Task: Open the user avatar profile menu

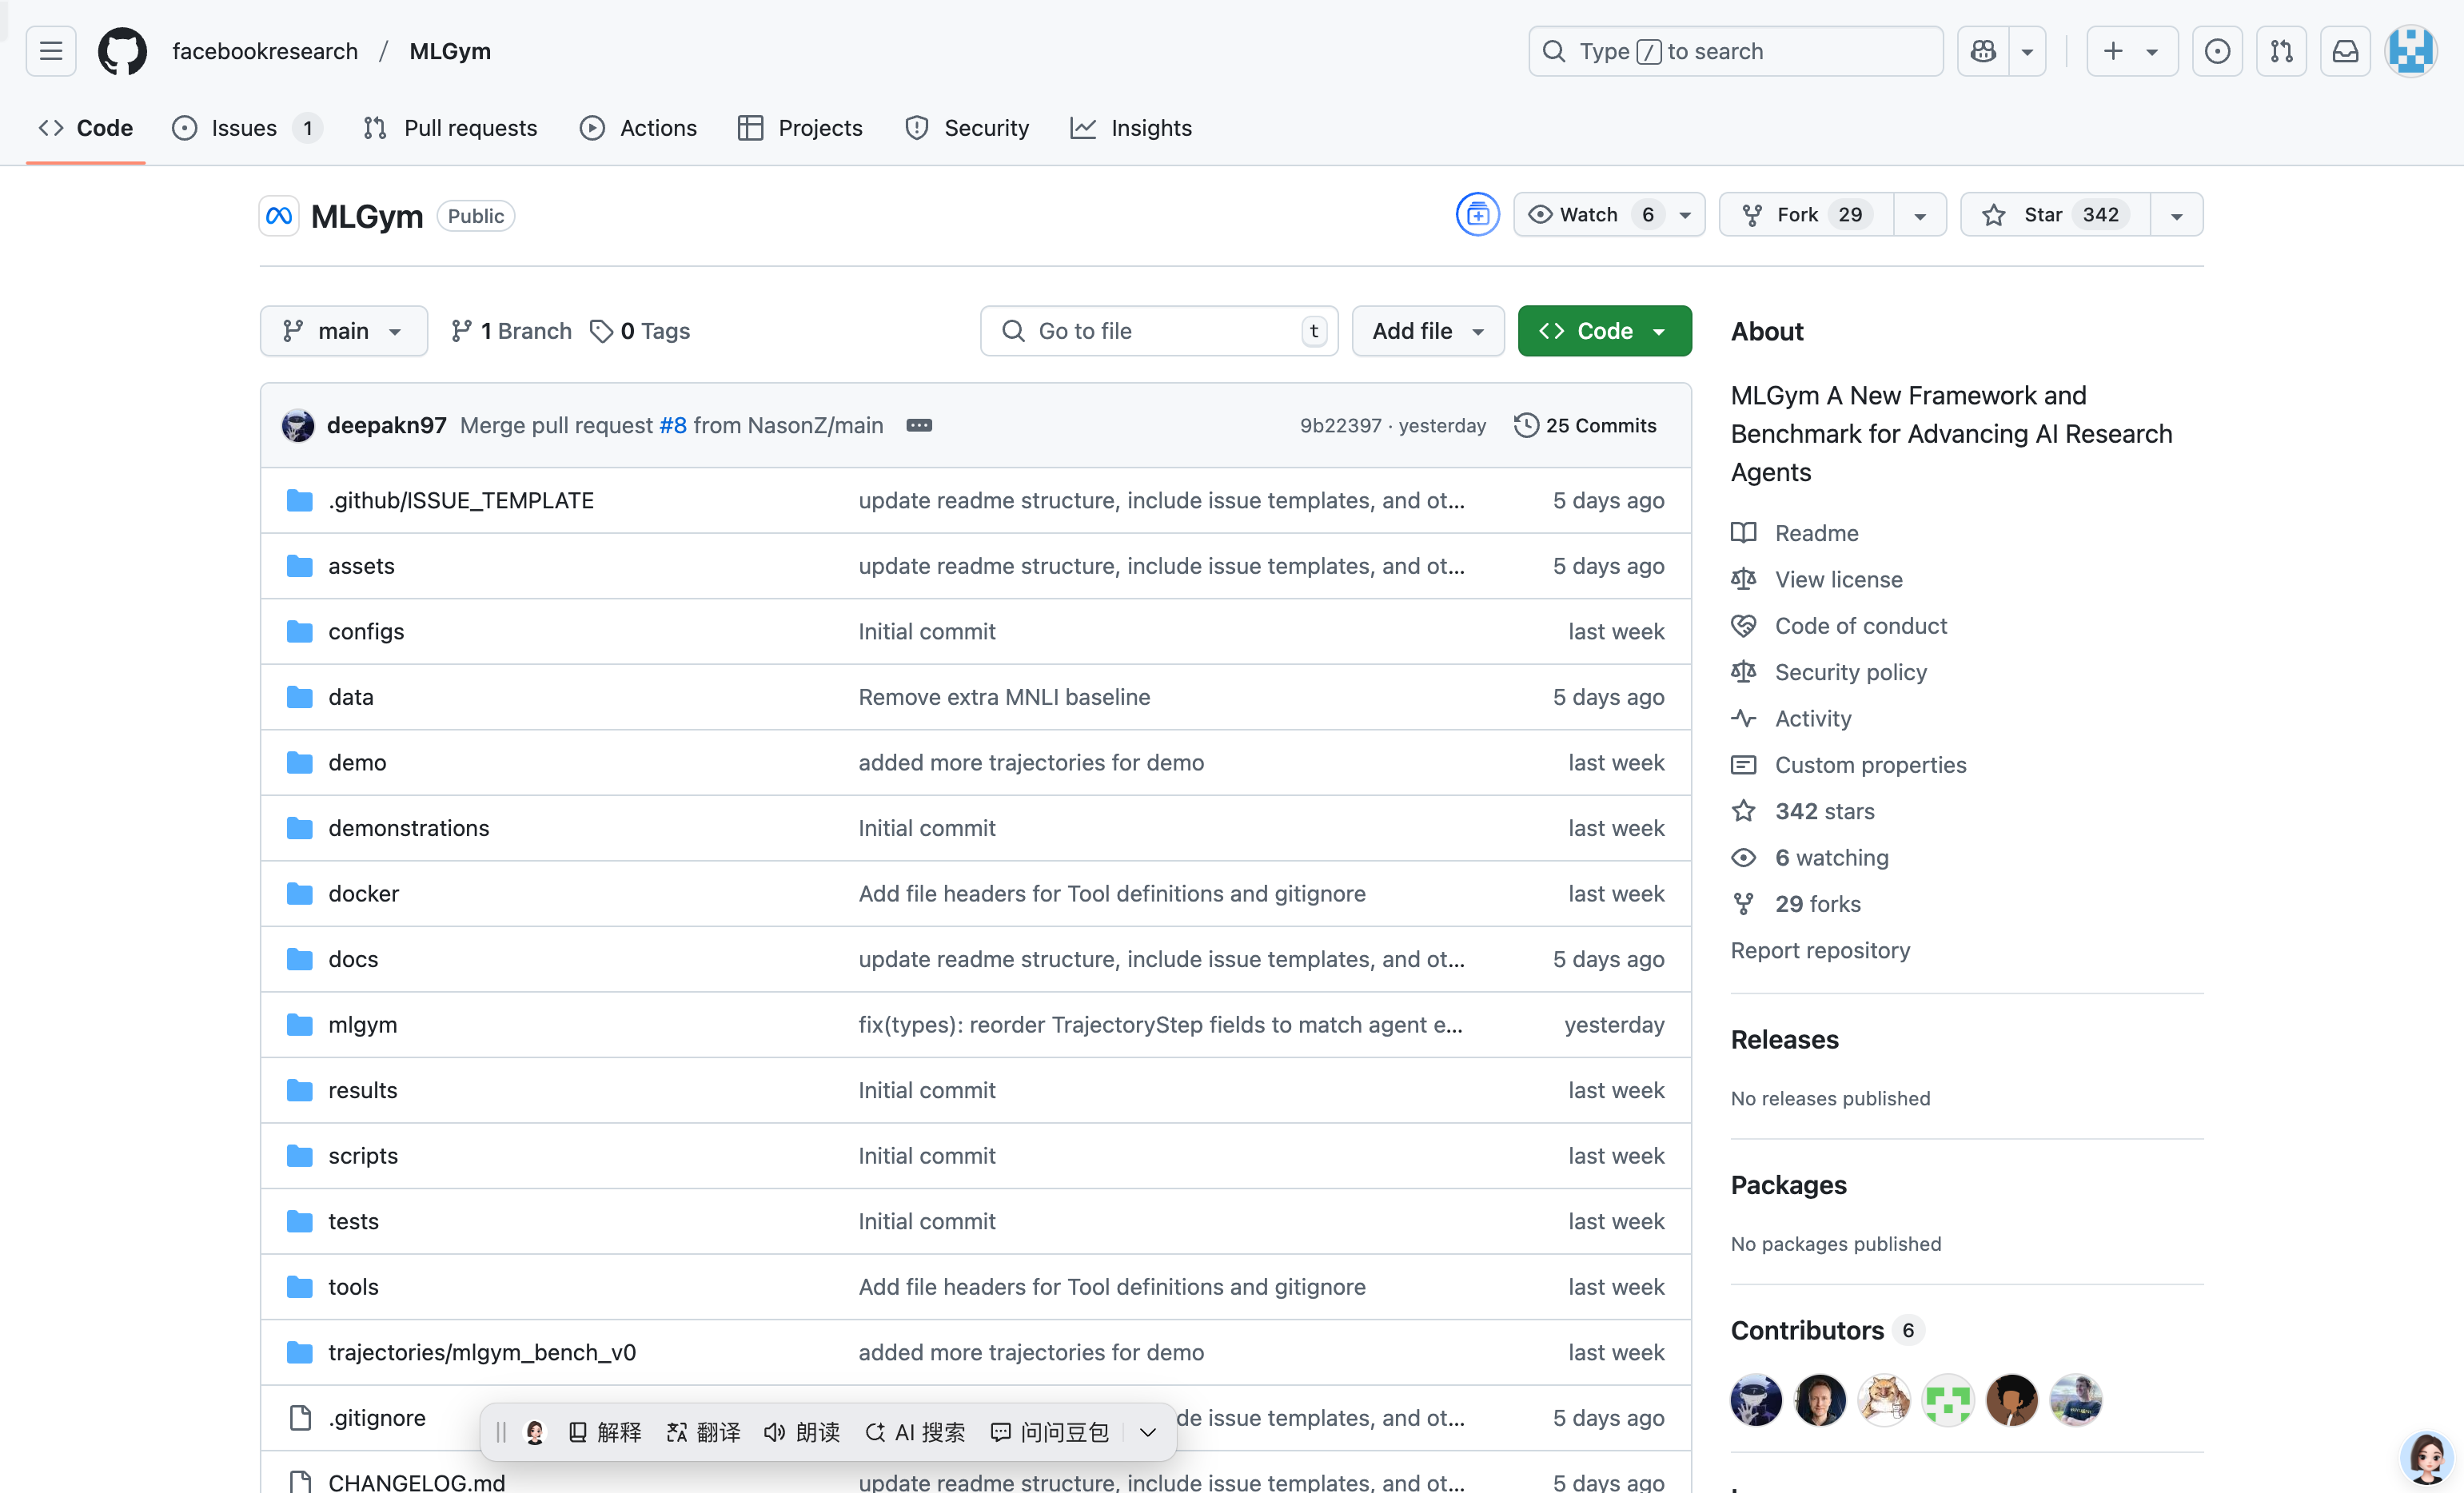Action: (x=2411, y=51)
